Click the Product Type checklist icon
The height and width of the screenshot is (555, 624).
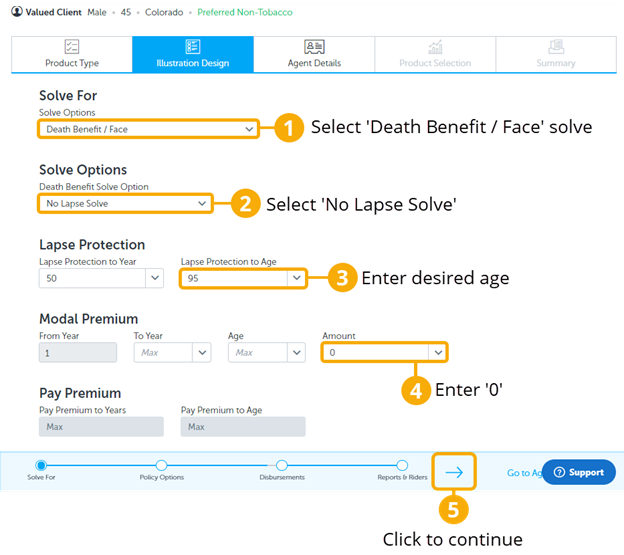(72, 47)
